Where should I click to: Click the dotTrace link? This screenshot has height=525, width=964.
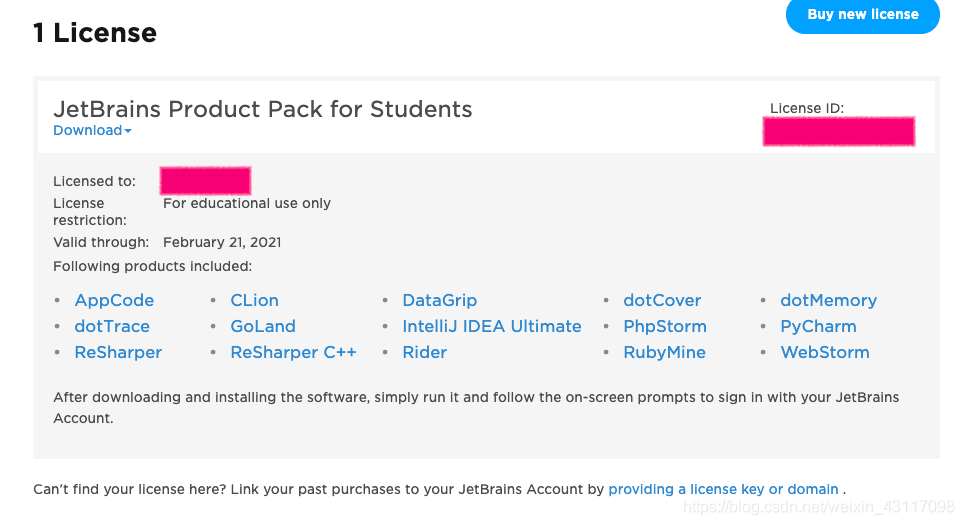coord(112,326)
